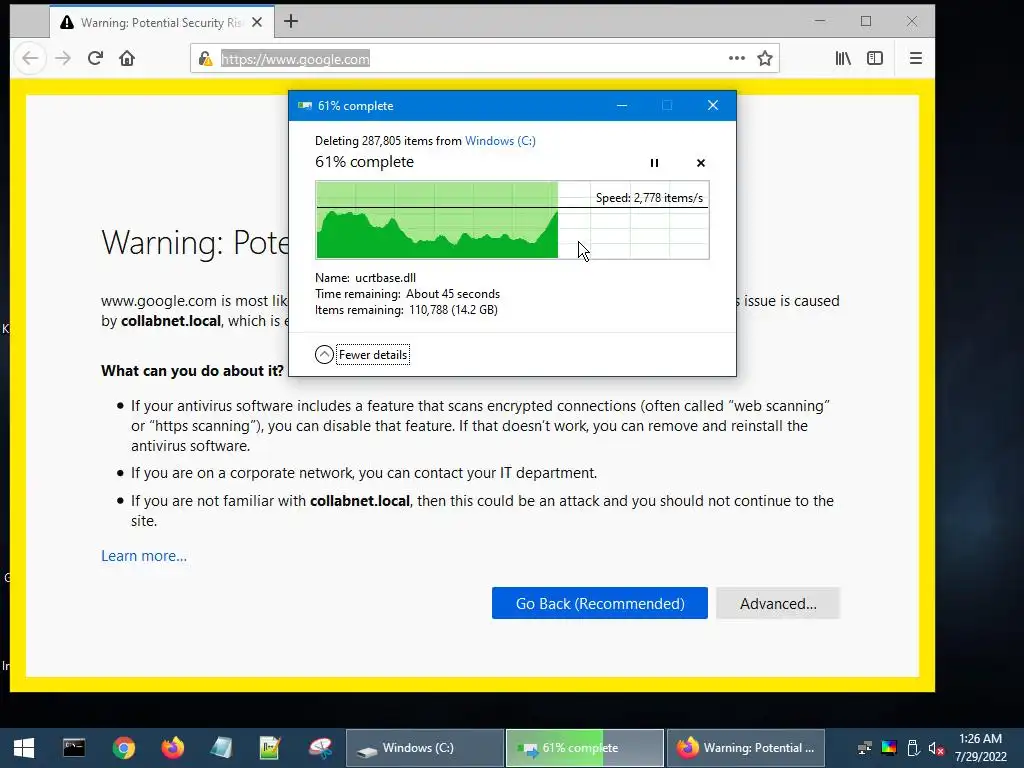
Task: Launch Firefox from the pinned taskbar icon
Action: pyautogui.click(x=172, y=748)
